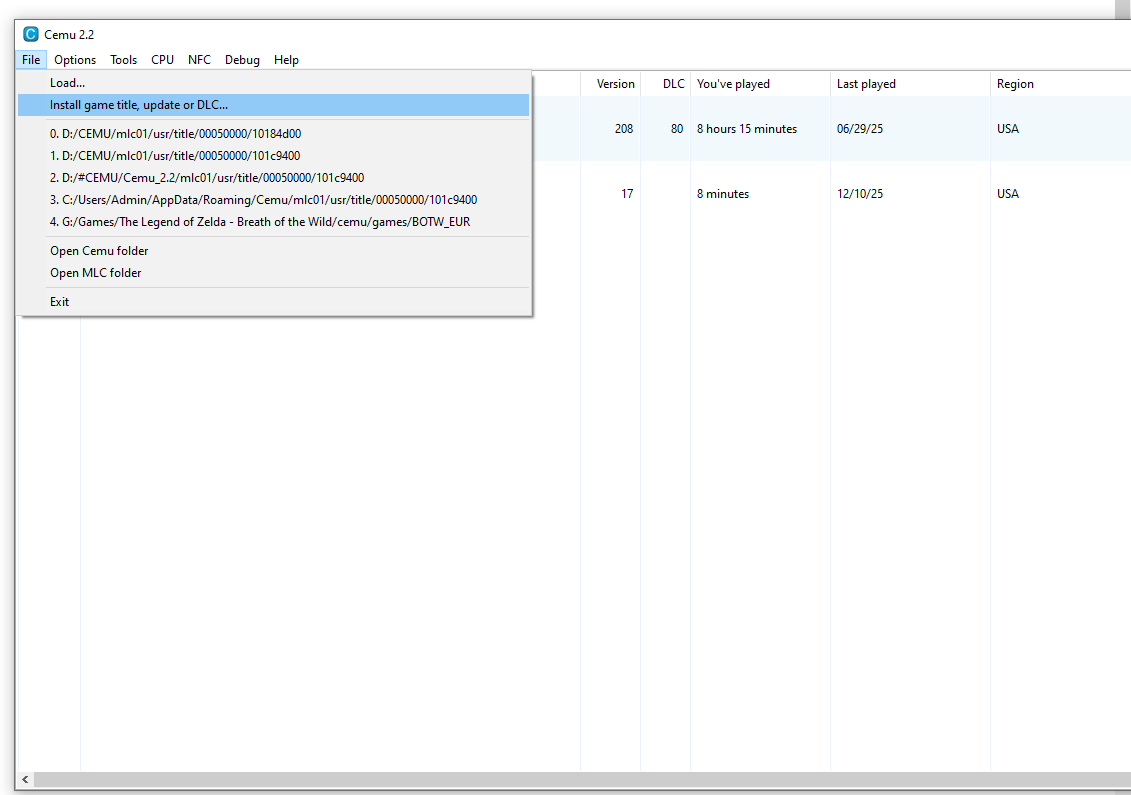Load recent BOTW_EUR game folder
The image size is (1131, 795).
click(260, 221)
